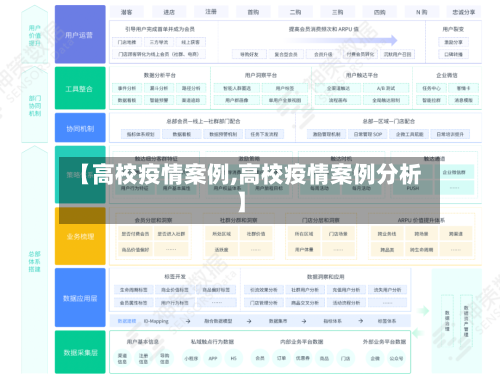Click the 高校疫情案例 overlay title text
Image resolution: width=500 pixels, height=381 pixels.
tap(250, 187)
